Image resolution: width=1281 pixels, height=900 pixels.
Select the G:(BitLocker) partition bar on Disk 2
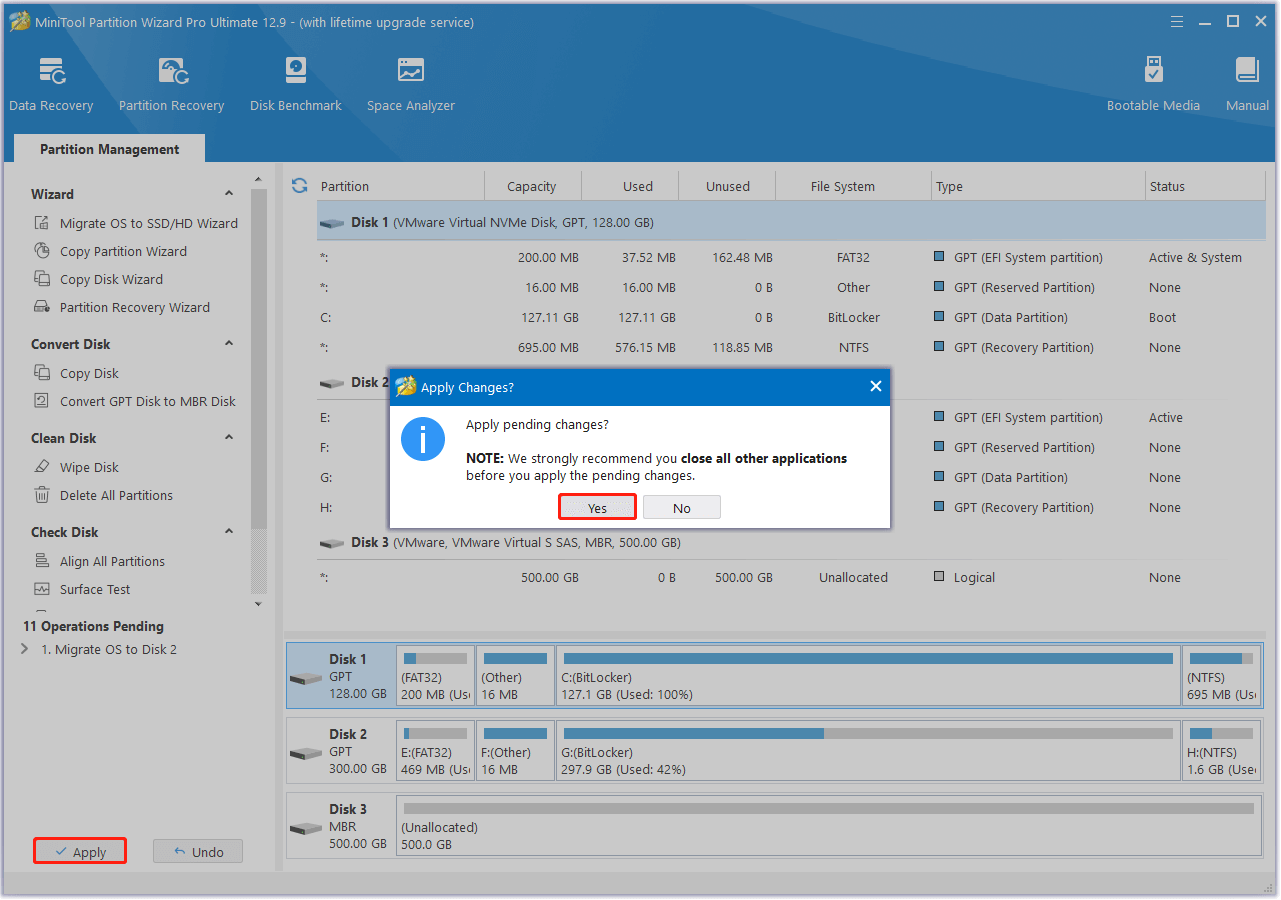tap(868, 750)
